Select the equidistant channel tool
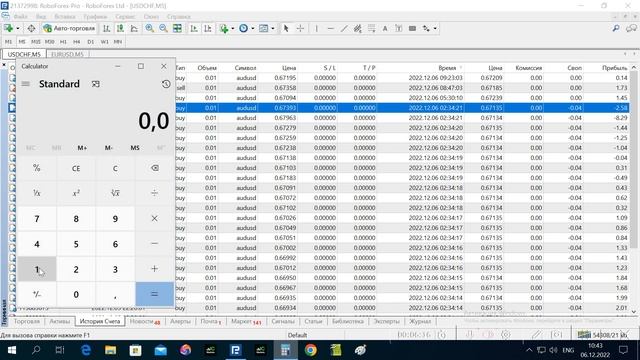 tap(358, 28)
